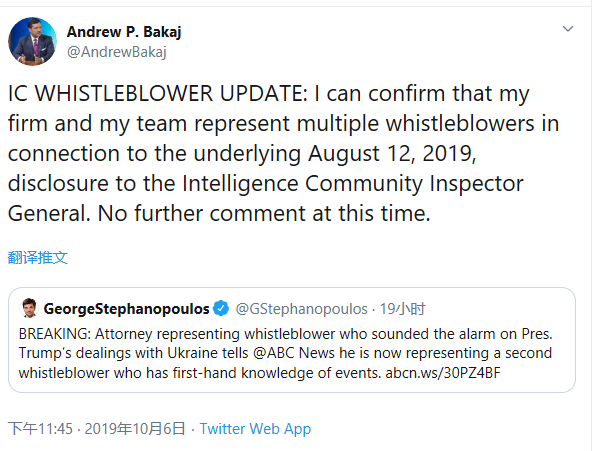Click the 下午11:45 time

[x=40, y=428]
